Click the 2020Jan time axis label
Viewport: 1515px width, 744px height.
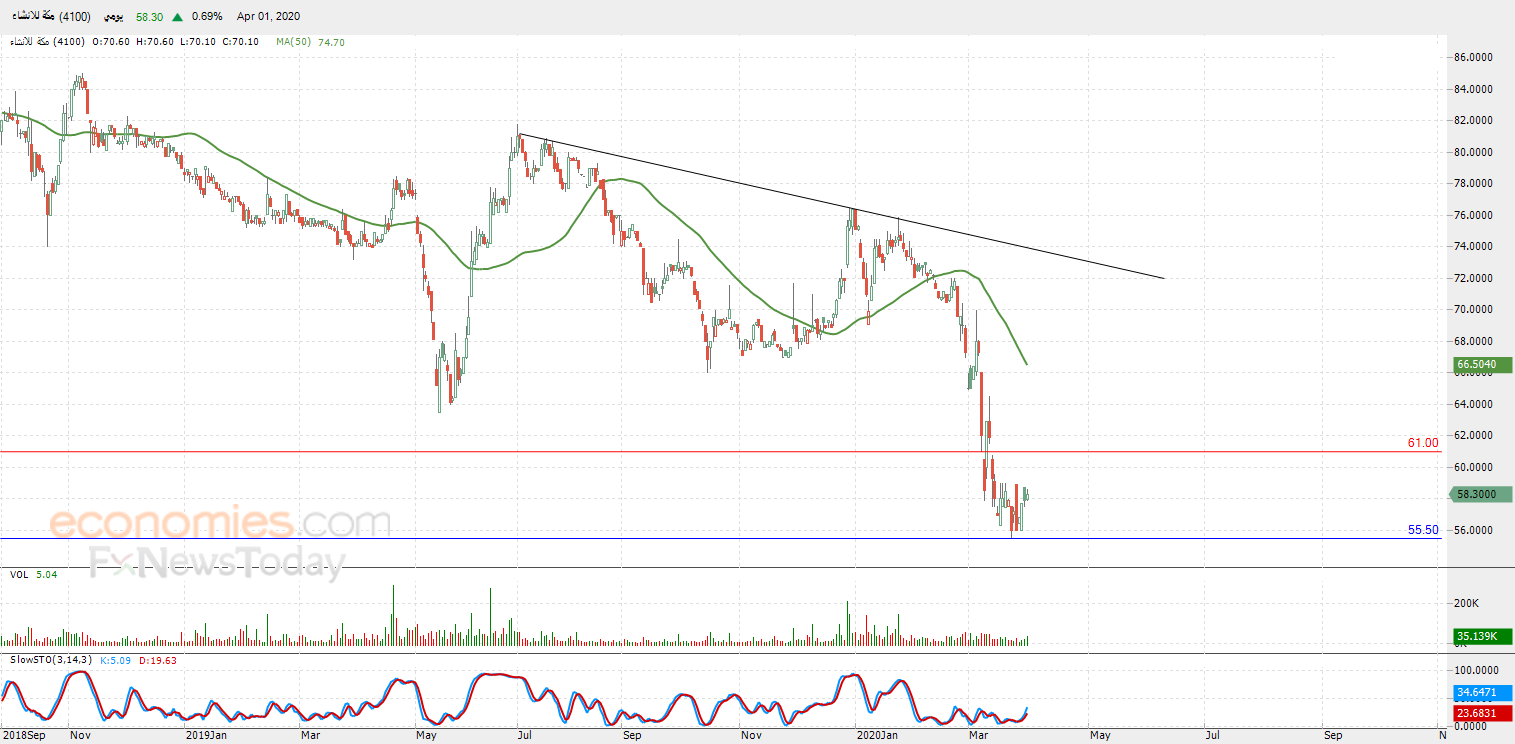pos(878,736)
